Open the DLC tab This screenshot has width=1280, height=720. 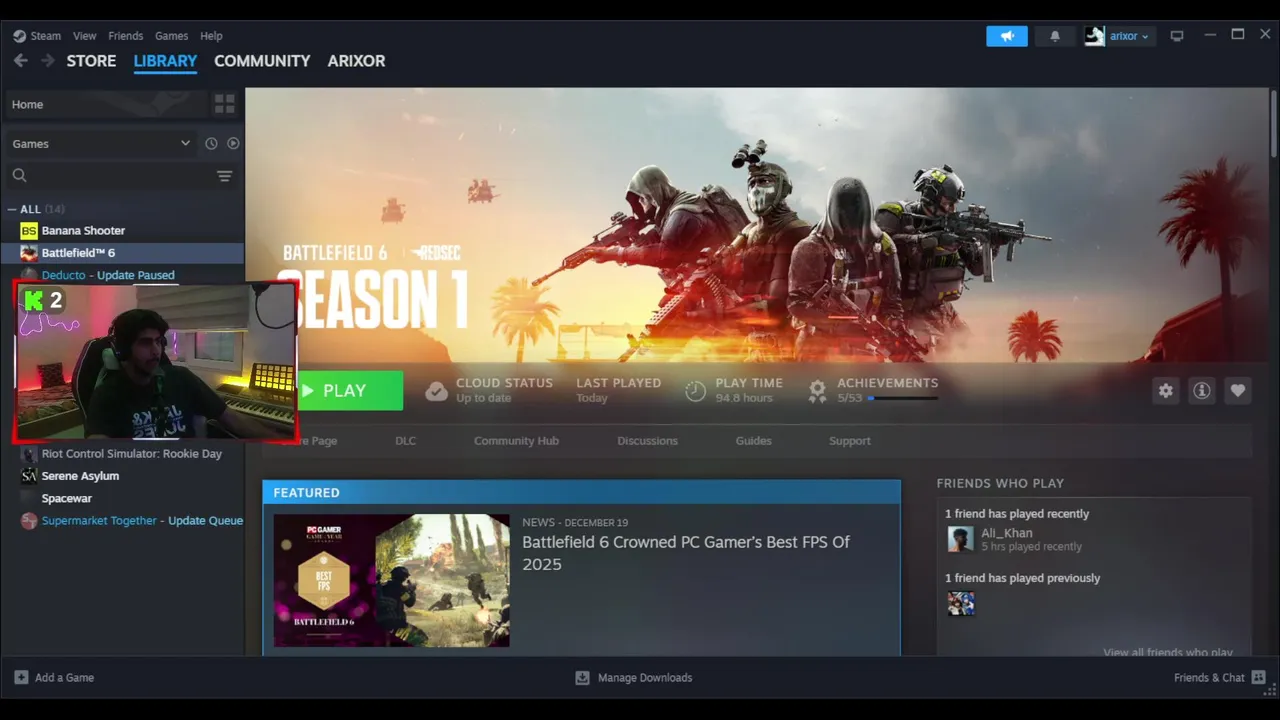coord(405,441)
